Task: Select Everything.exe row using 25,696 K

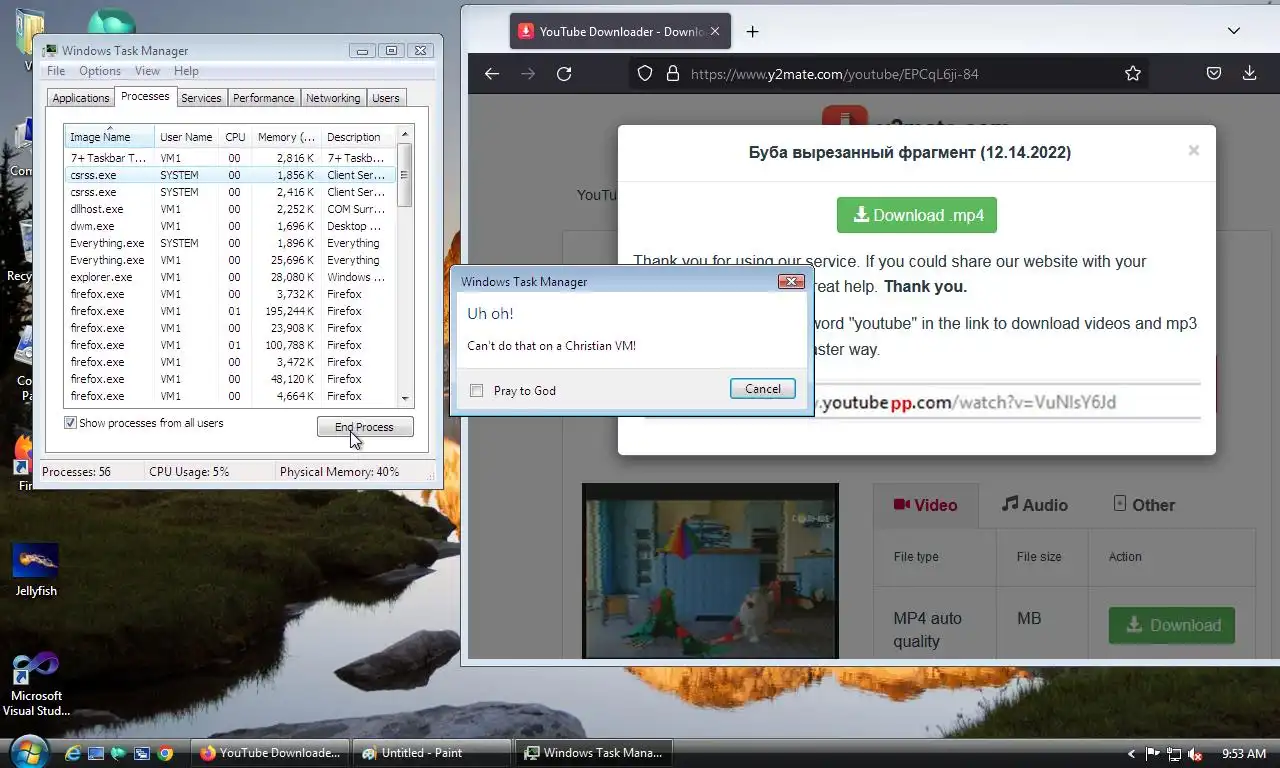Action: tap(230, 260)
